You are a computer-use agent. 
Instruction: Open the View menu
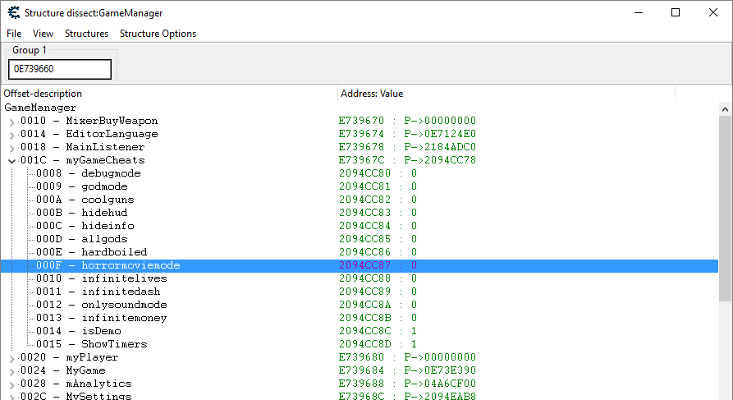[x=43, y=33]
